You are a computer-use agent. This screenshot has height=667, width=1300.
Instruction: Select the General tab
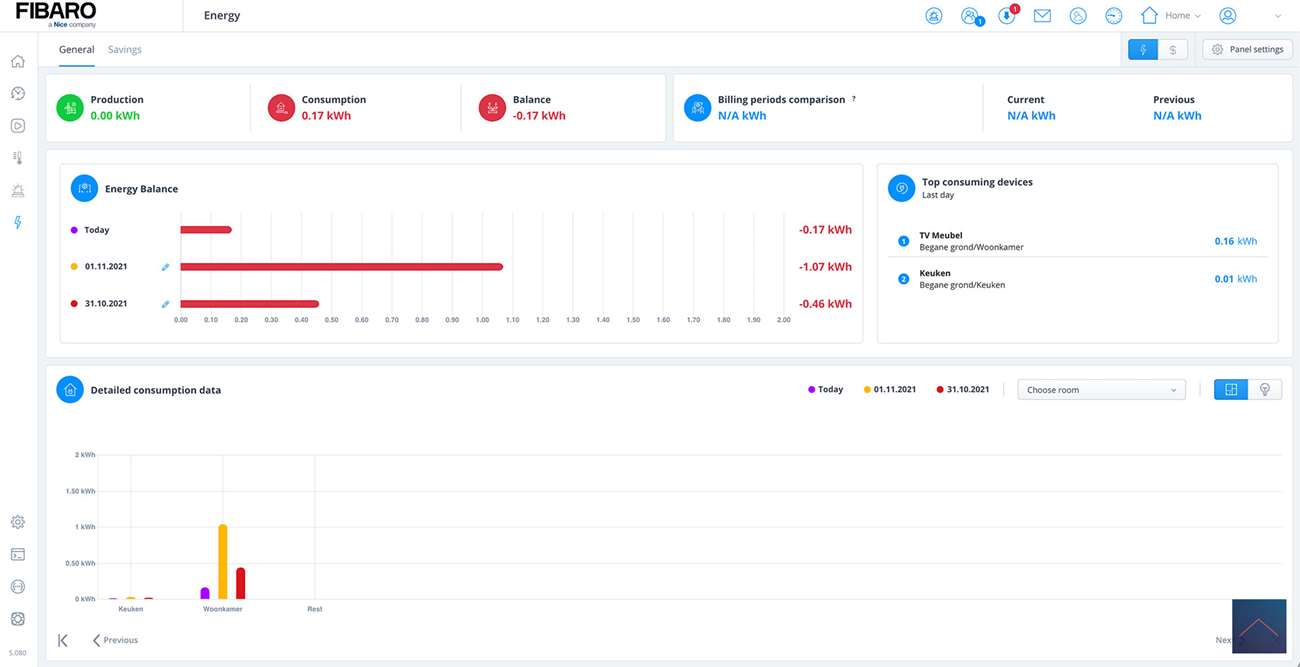77,49
